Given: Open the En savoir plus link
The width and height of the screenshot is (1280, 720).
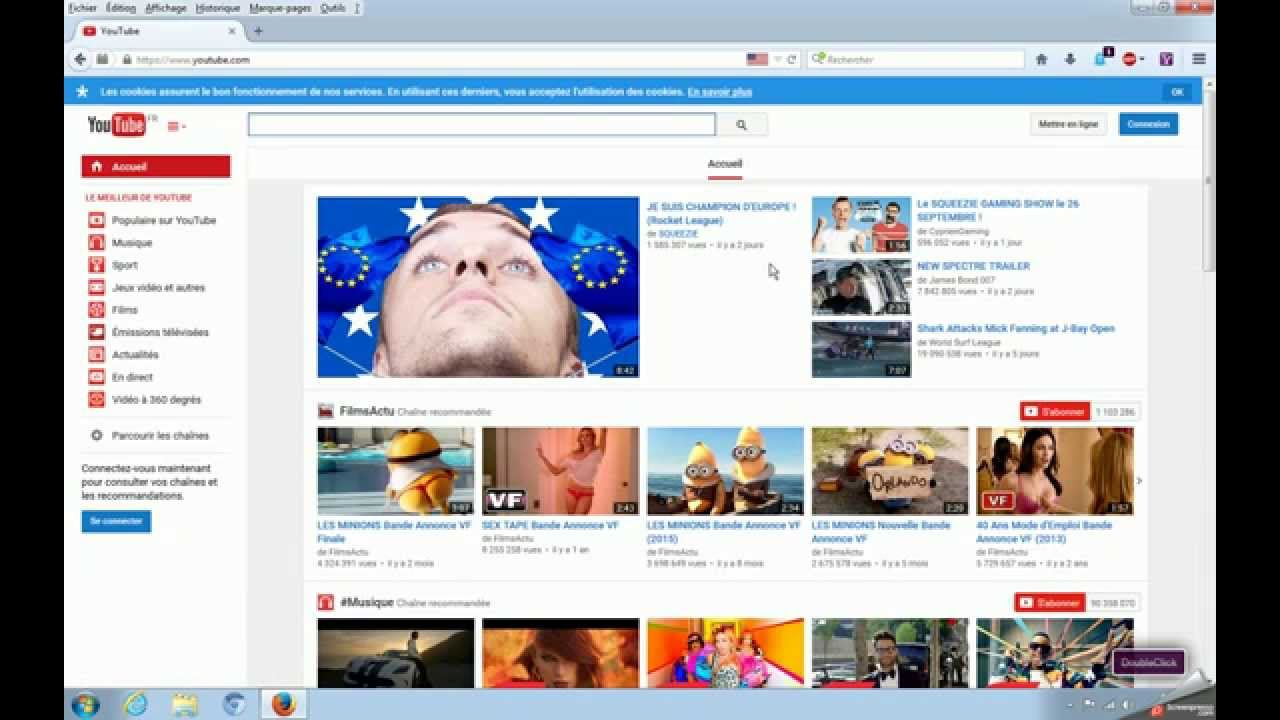Looking at the screenshot, I should click(719, 92).
